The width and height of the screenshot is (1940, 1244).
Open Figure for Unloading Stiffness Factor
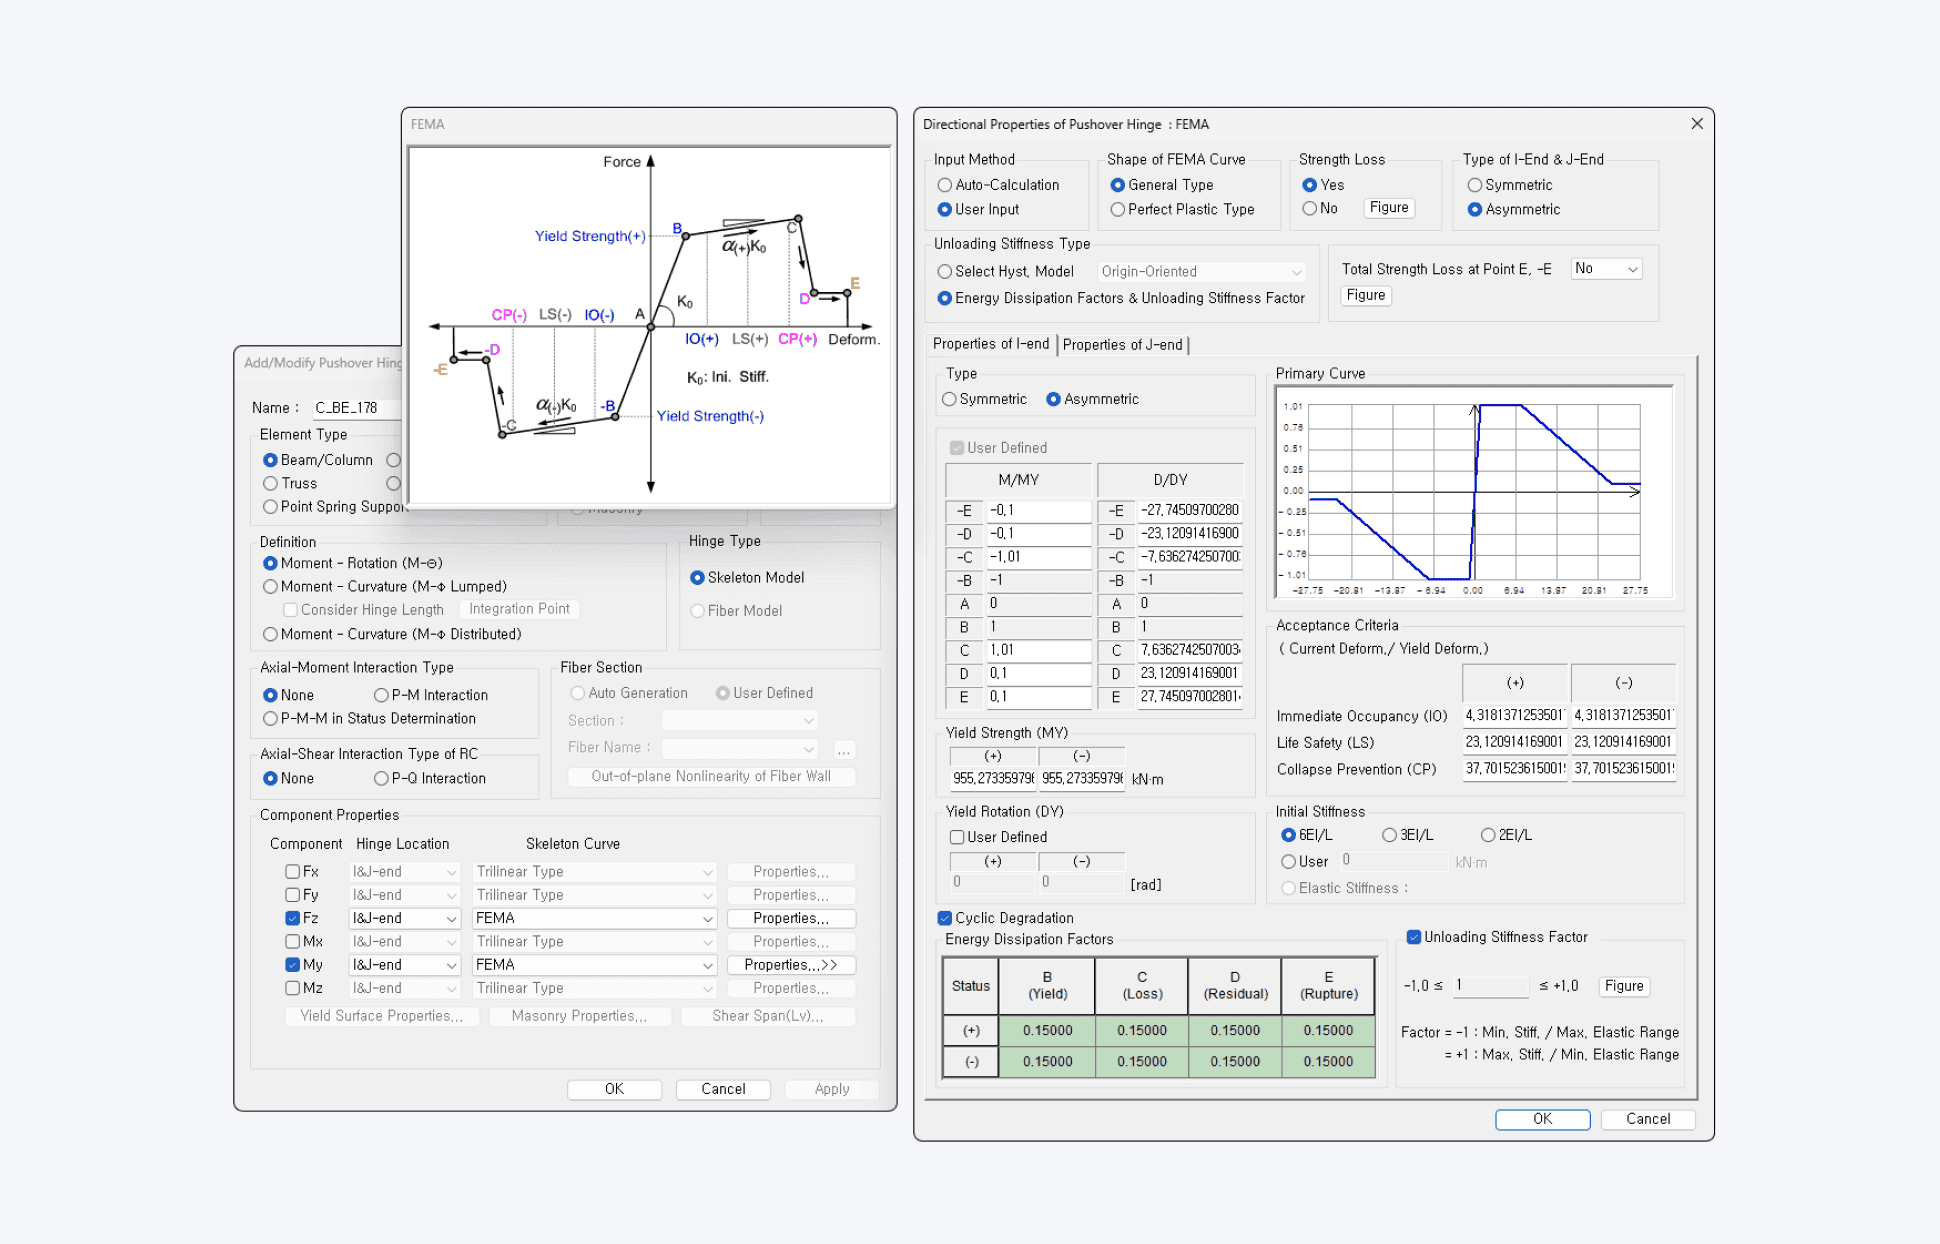[x=1623, y=986]
